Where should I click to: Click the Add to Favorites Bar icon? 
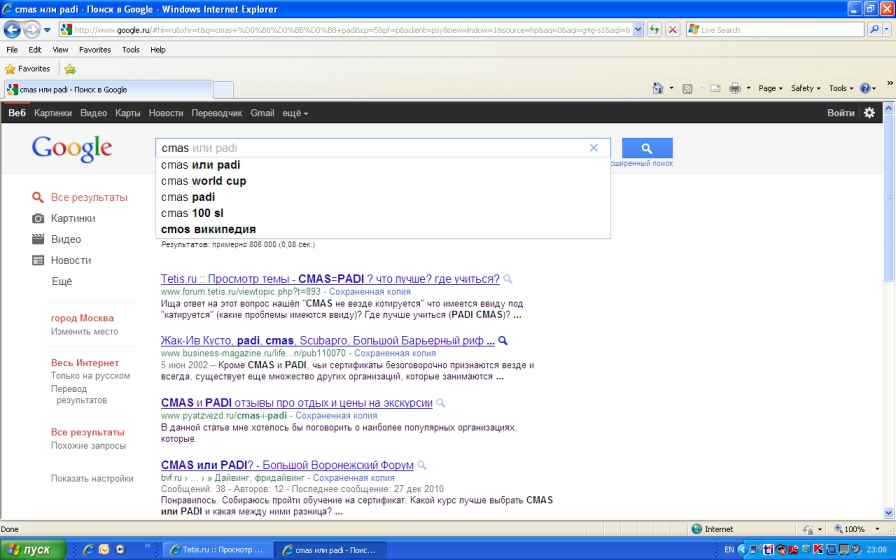coord(70,69)
